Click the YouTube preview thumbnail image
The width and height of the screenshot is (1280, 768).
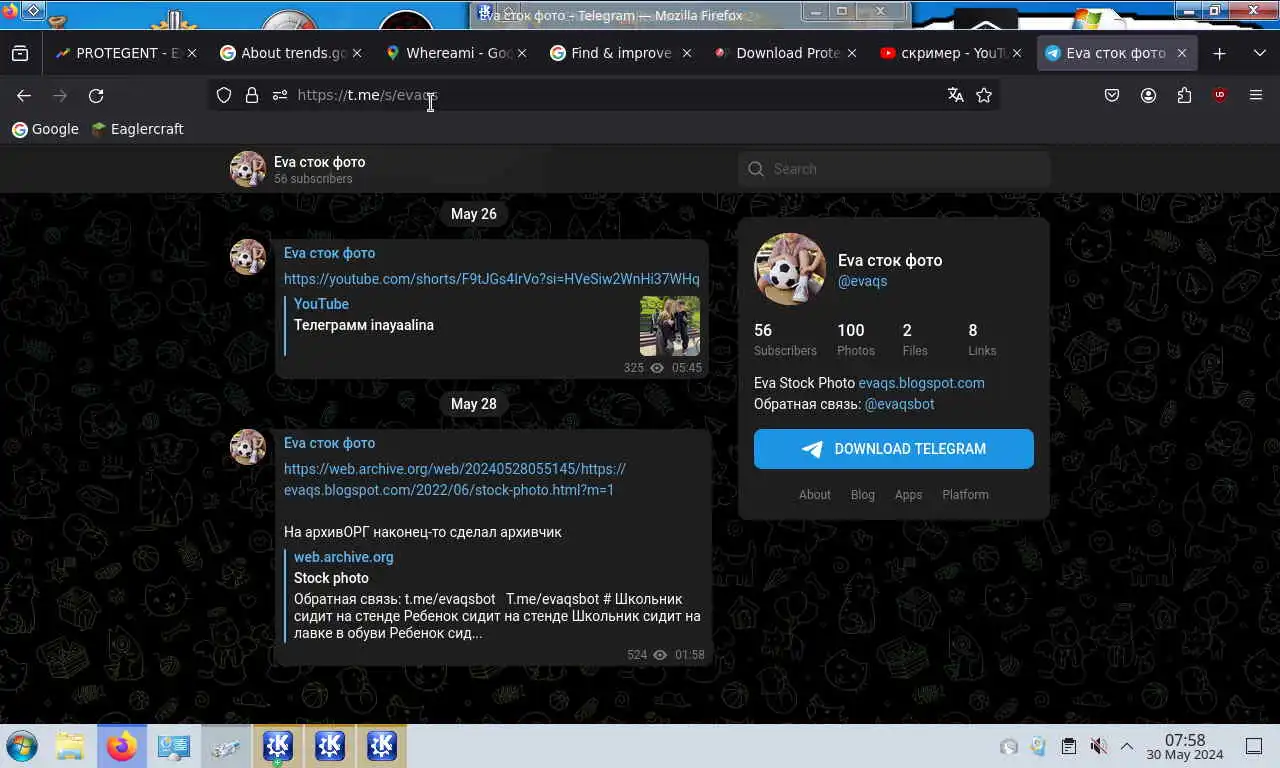670,326
